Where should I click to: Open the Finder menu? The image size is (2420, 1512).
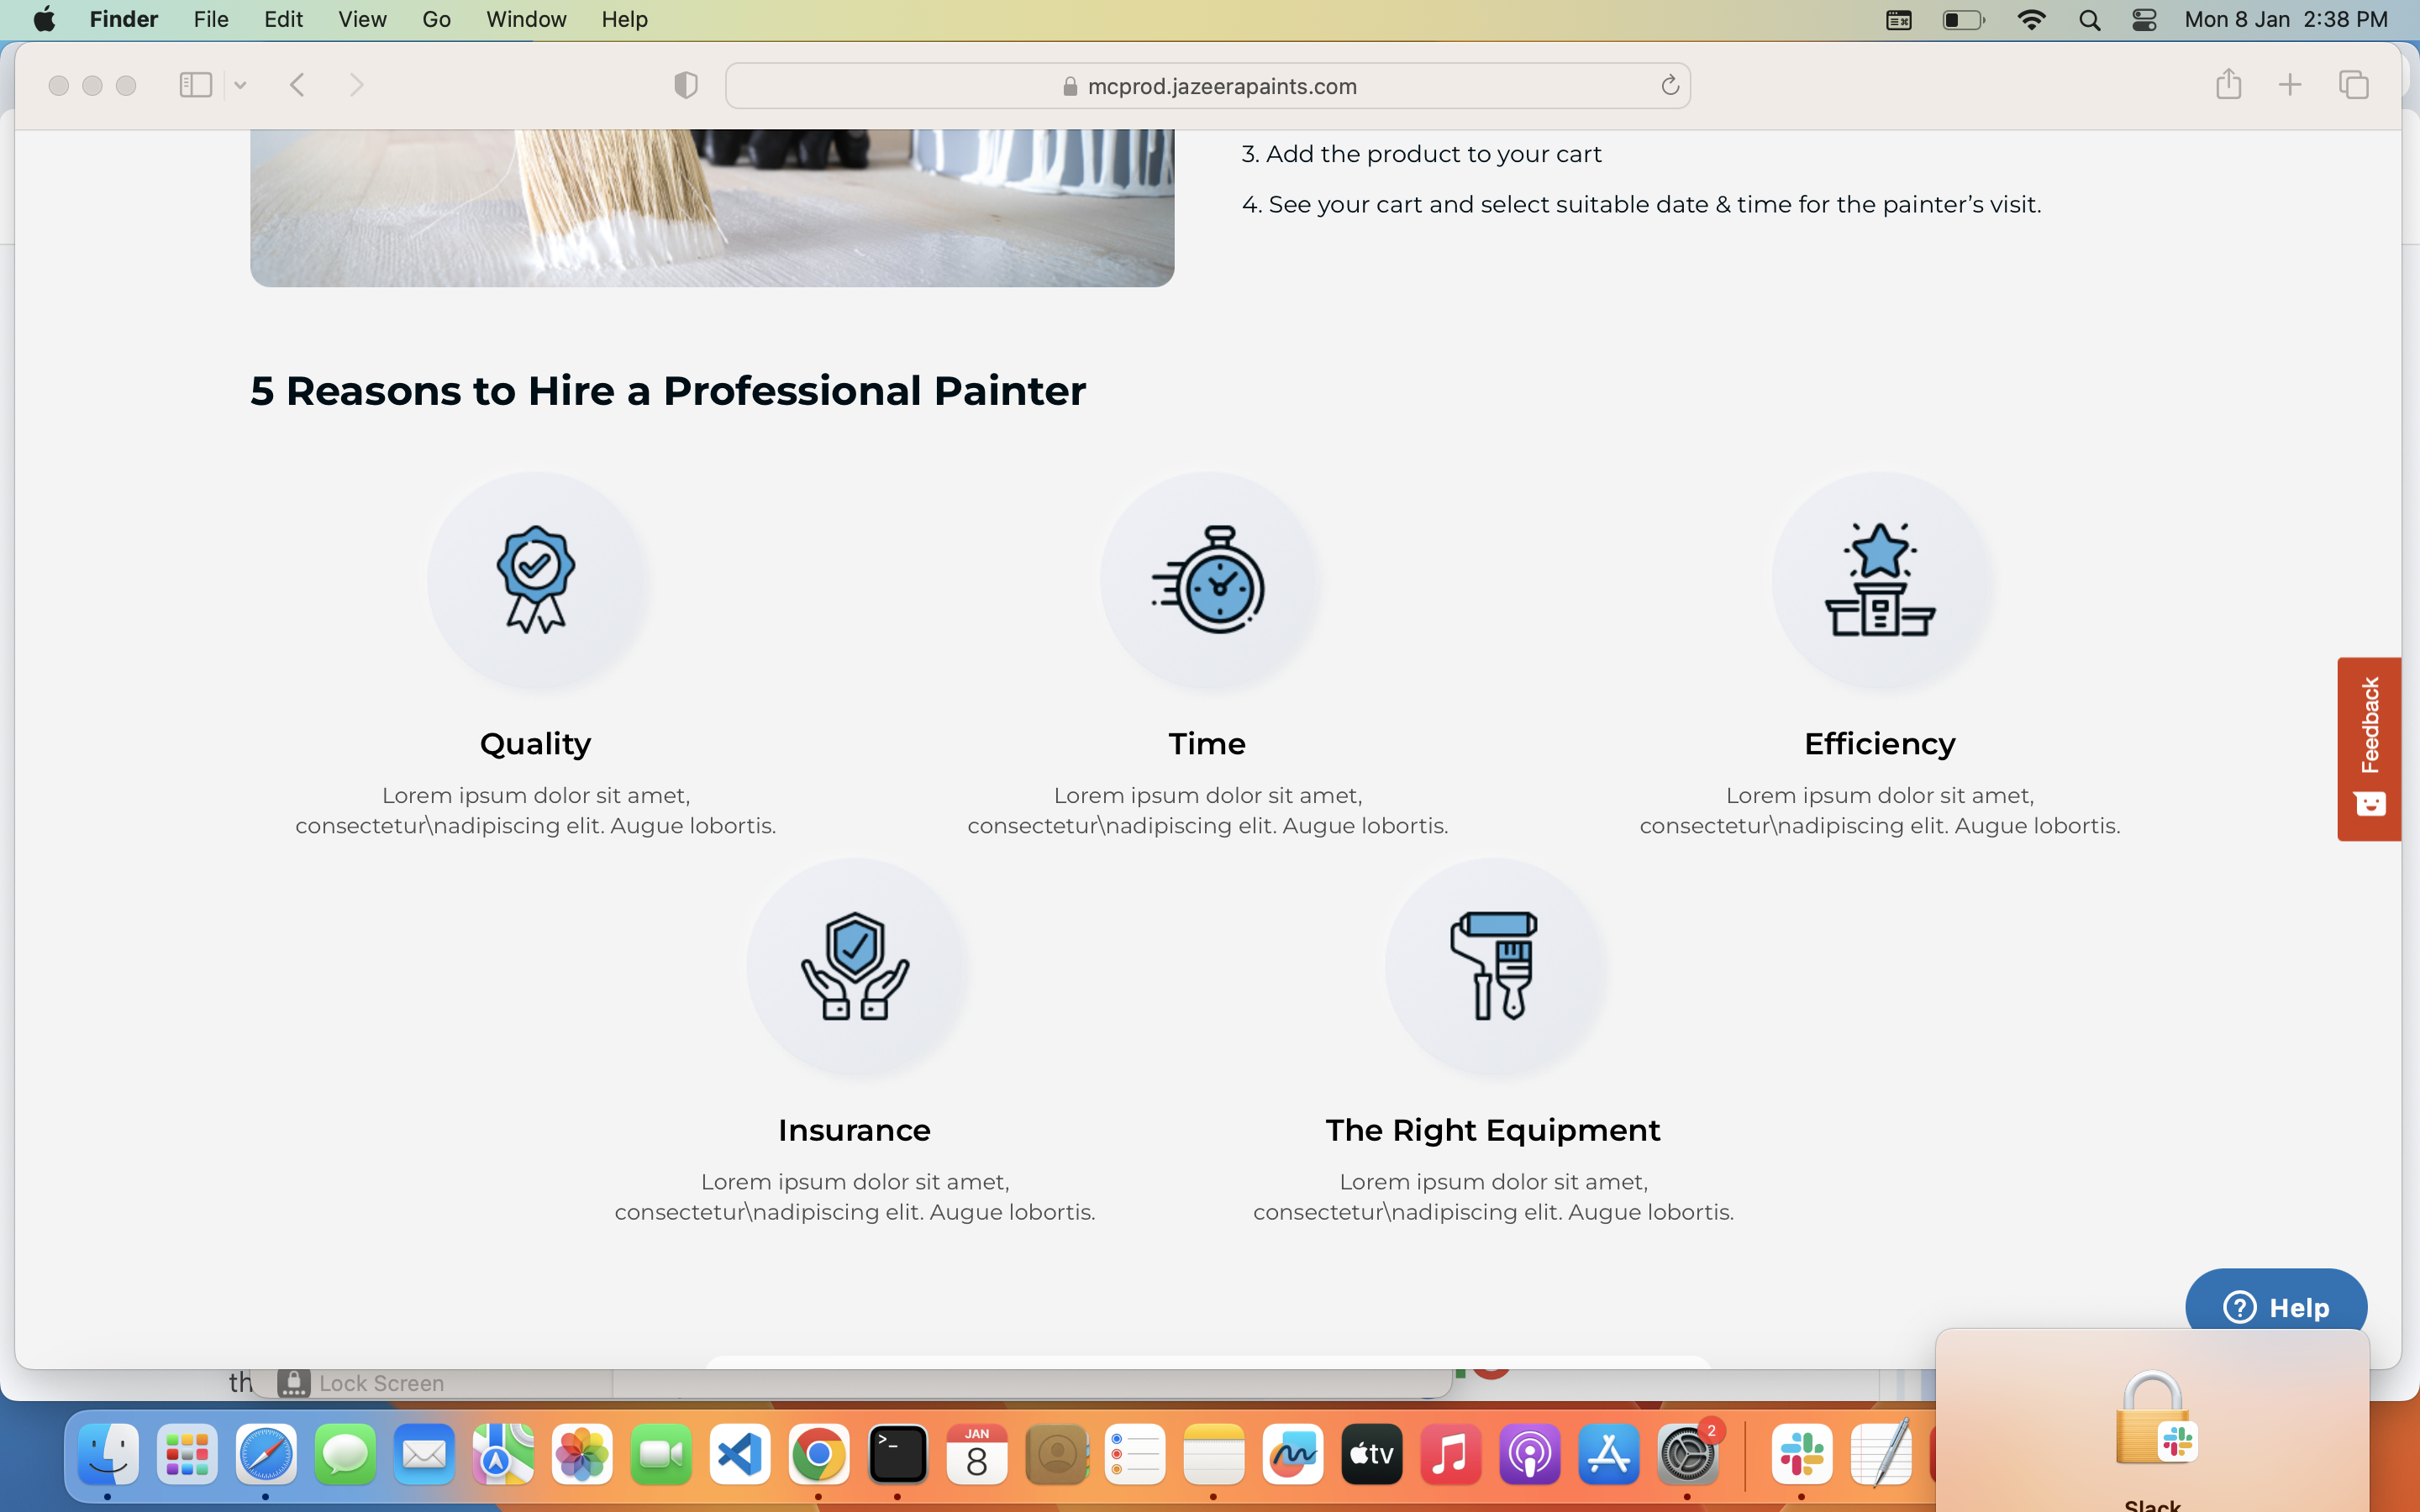(x=124, y=19)
